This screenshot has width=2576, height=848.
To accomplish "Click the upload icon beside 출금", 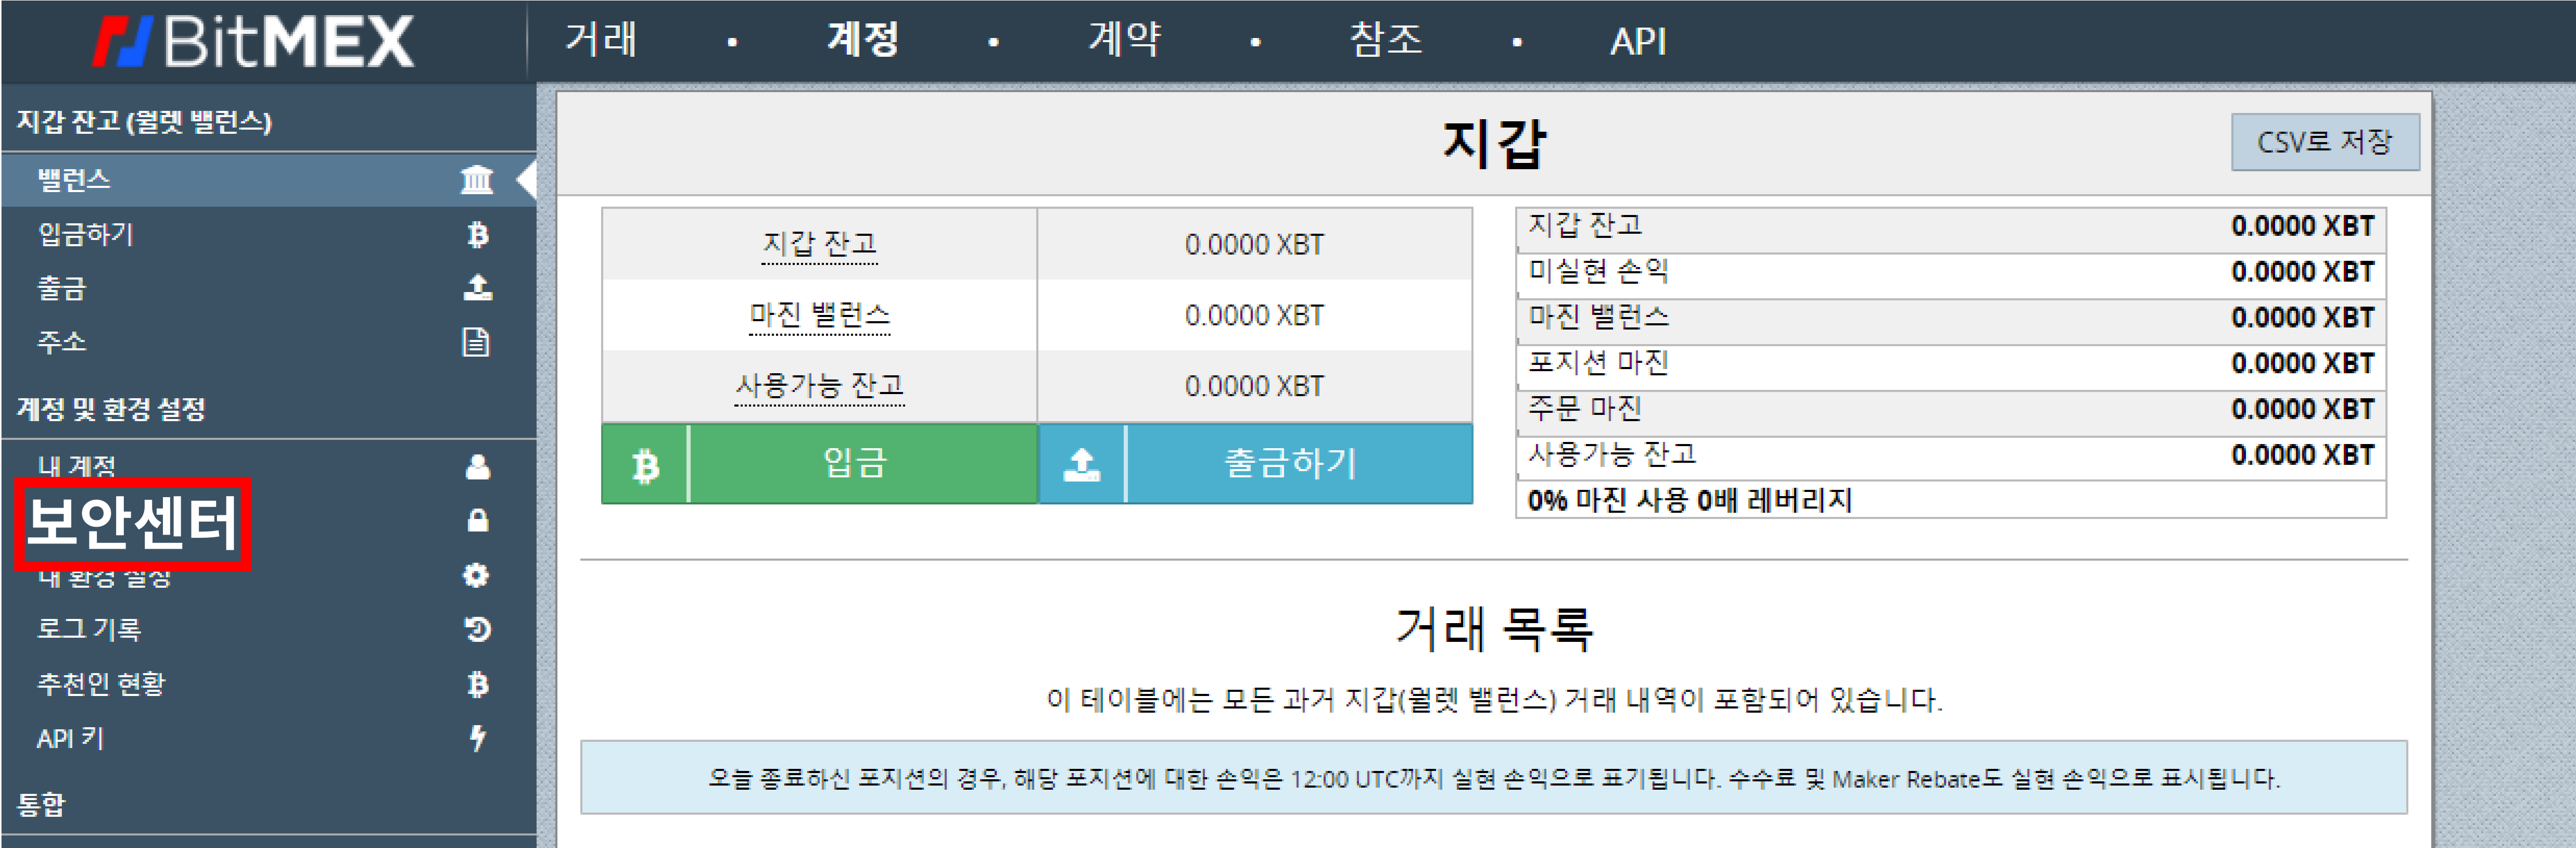I will 477,288.
